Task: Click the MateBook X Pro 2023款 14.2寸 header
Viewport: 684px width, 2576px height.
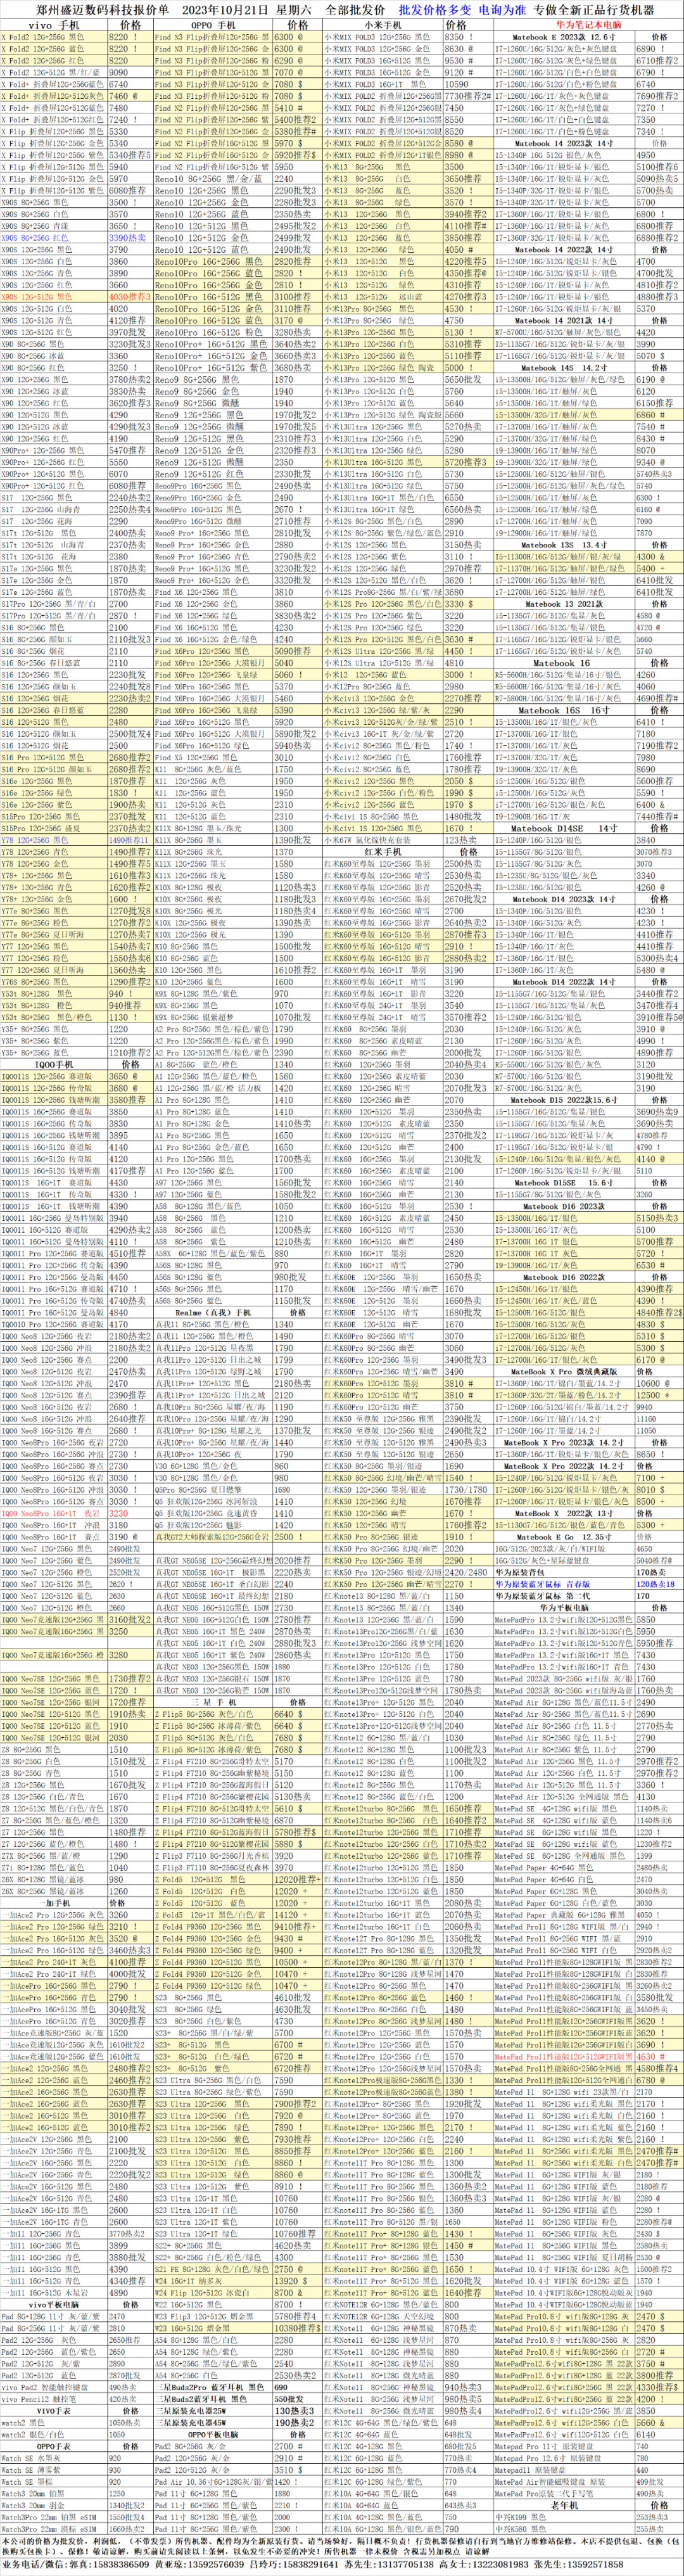Action: [564, 1443]
